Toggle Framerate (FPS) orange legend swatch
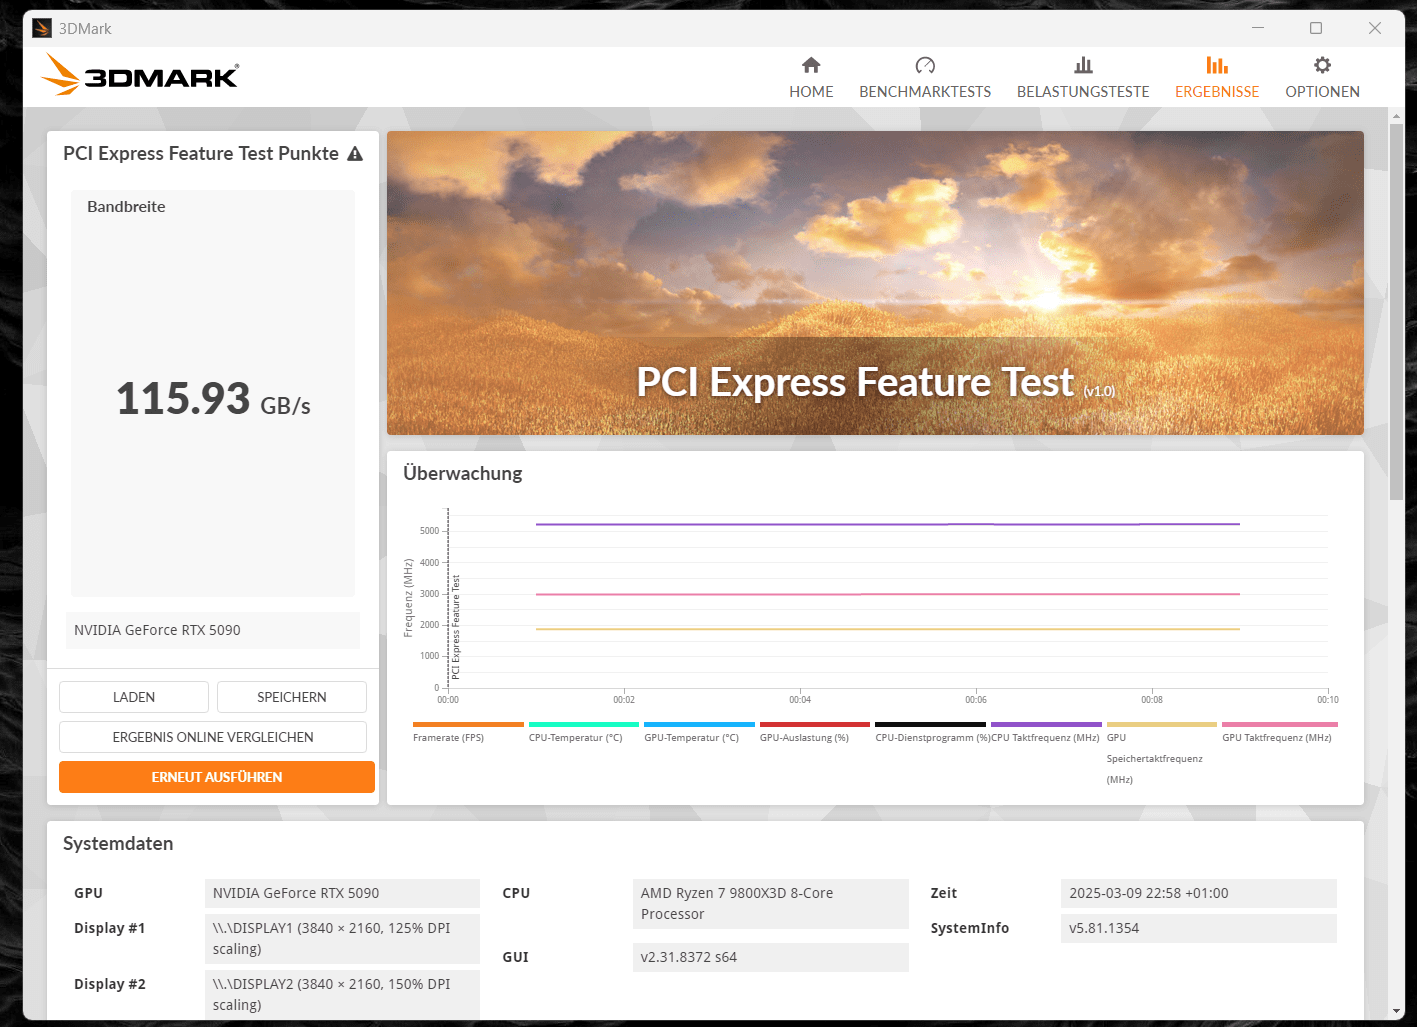The height and width of the screenshot is (1027, 1417). click(468, 724)
